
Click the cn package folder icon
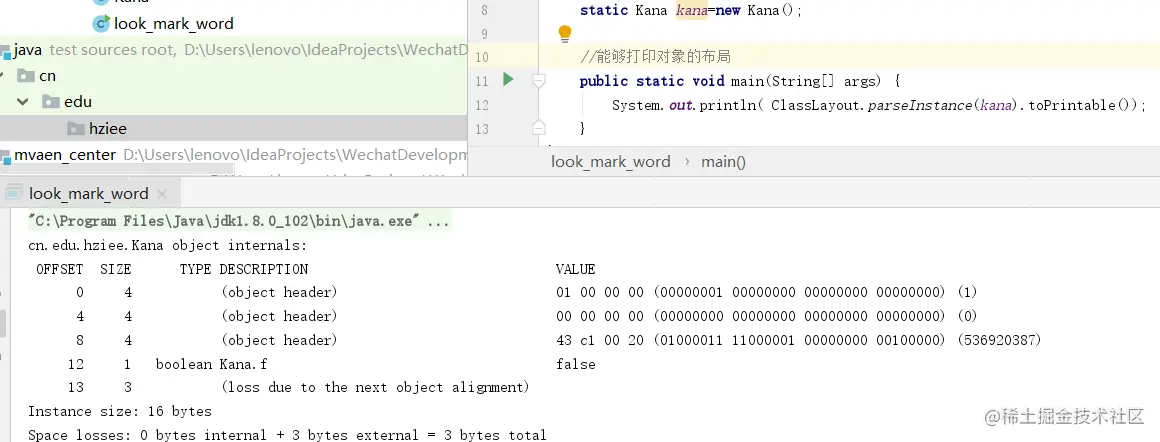point(26,76)
